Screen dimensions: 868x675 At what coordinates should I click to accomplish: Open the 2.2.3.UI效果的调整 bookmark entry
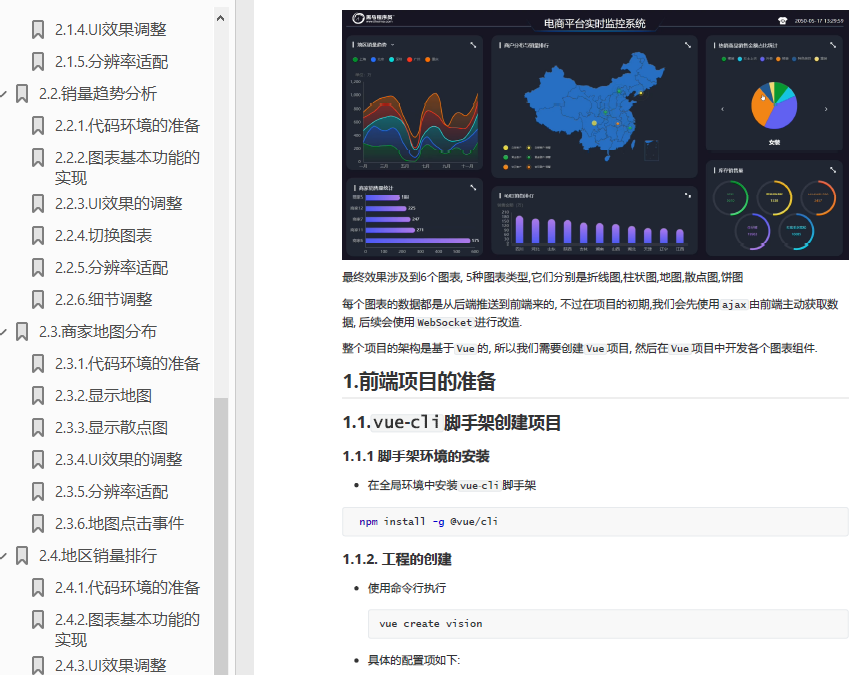tap(118, 203)
